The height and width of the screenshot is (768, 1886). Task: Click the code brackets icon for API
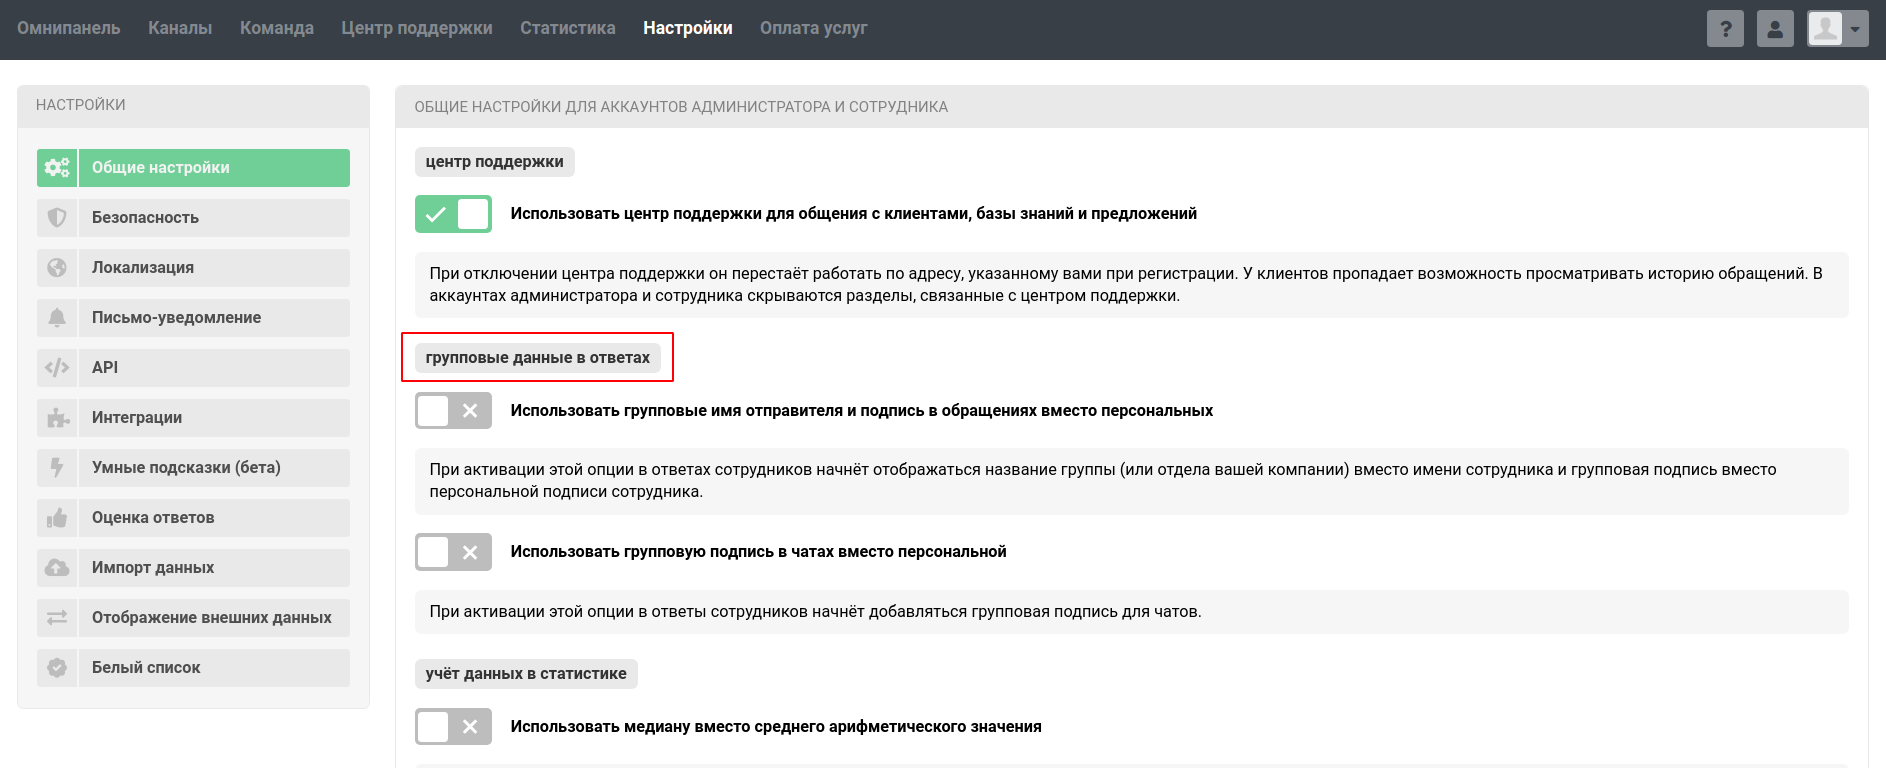(57, 368)
